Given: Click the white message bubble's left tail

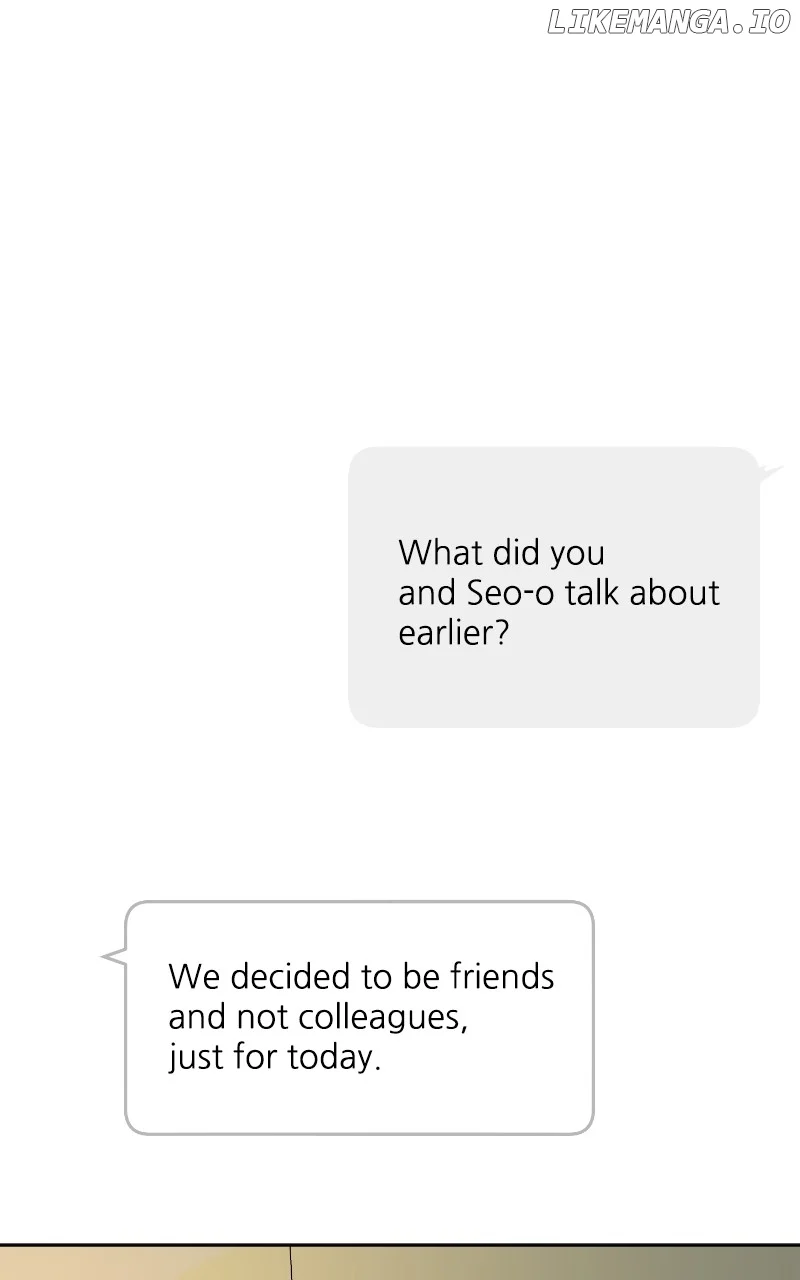Looking at the screenshot, I should 114,956.
